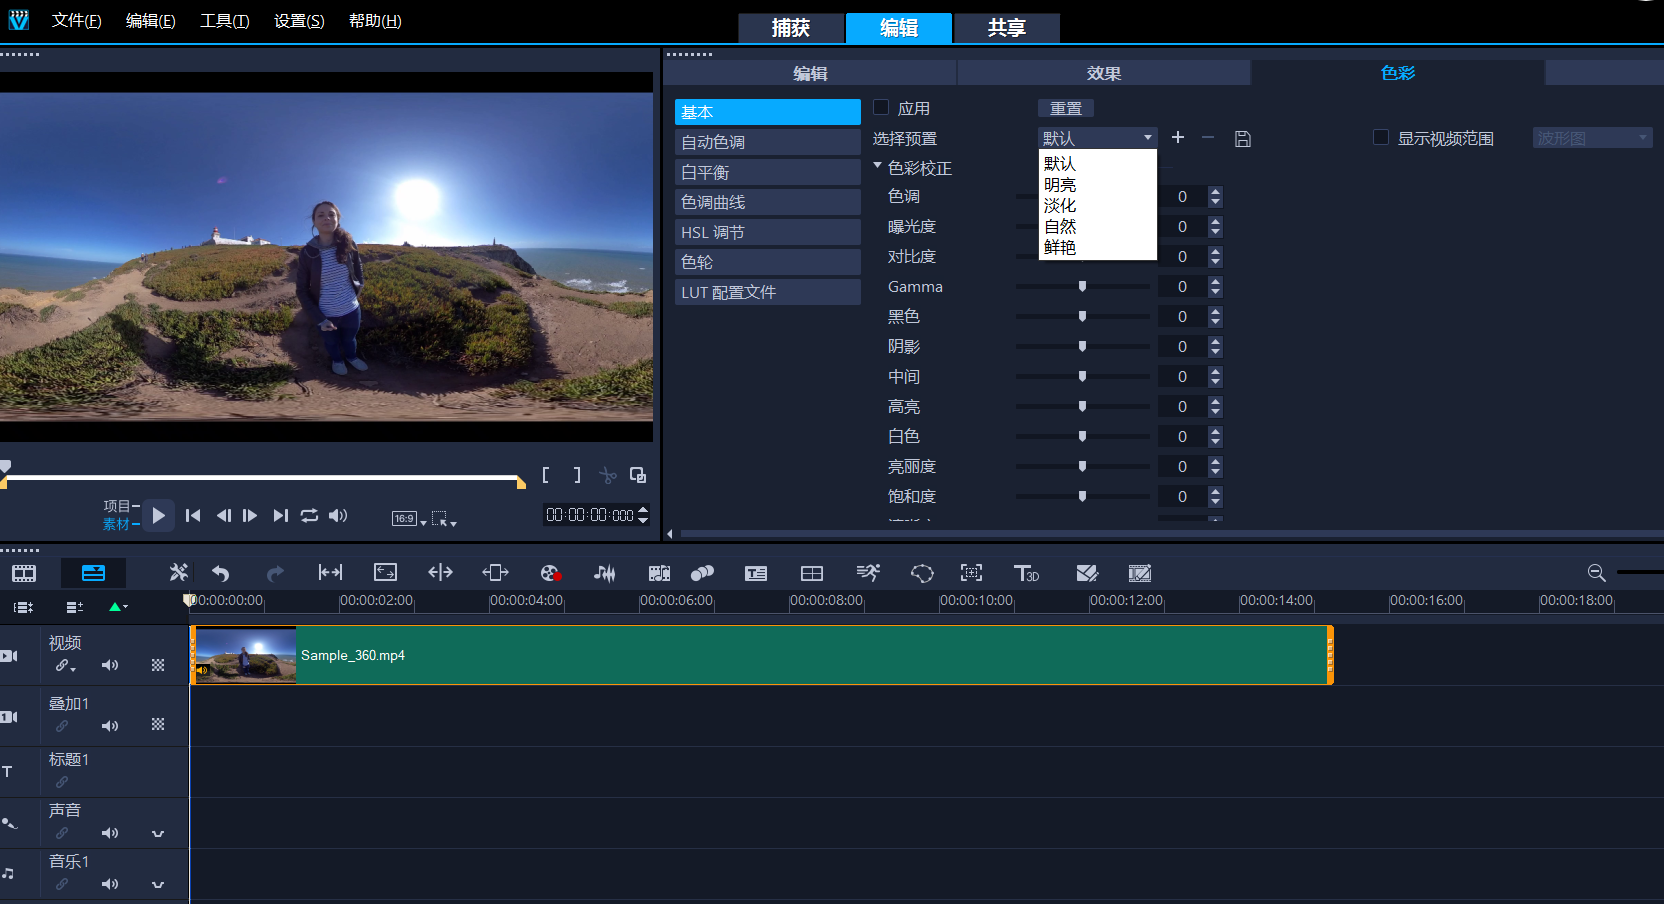Click the 重置 button

(x=1065, y=108)
